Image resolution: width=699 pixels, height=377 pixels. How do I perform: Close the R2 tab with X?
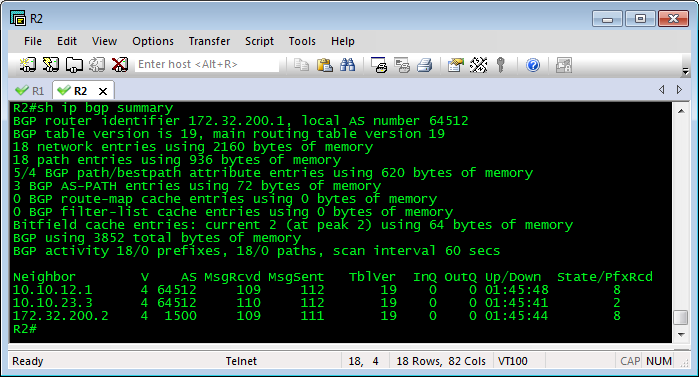pos(103,91)
